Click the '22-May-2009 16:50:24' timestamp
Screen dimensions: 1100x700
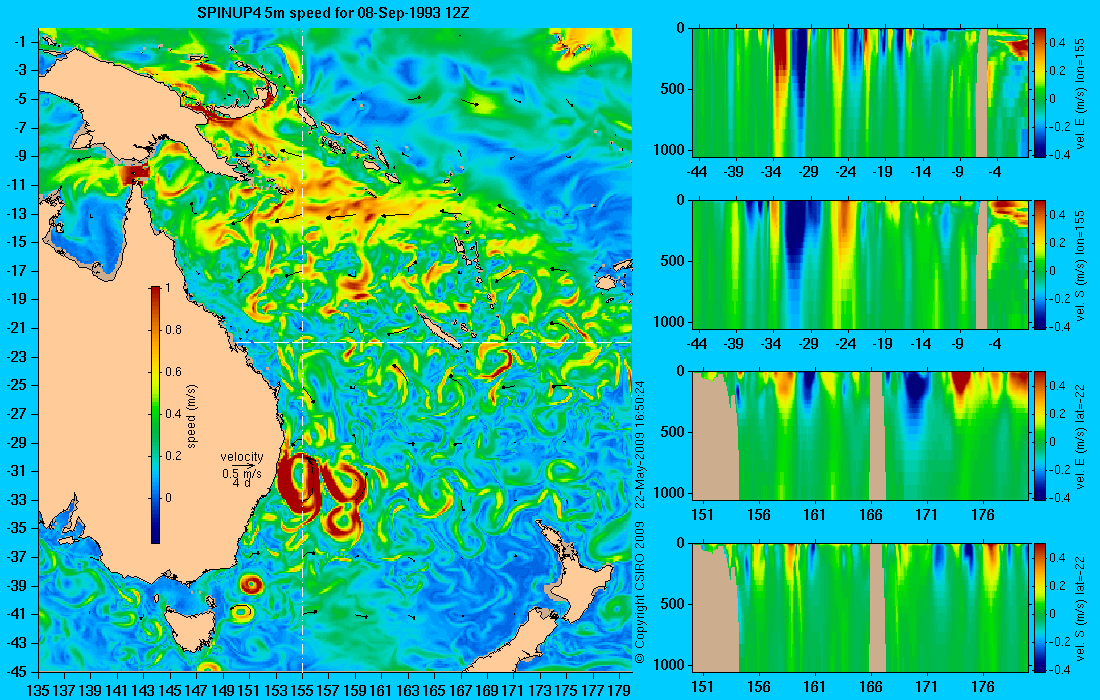click(639, 443)
